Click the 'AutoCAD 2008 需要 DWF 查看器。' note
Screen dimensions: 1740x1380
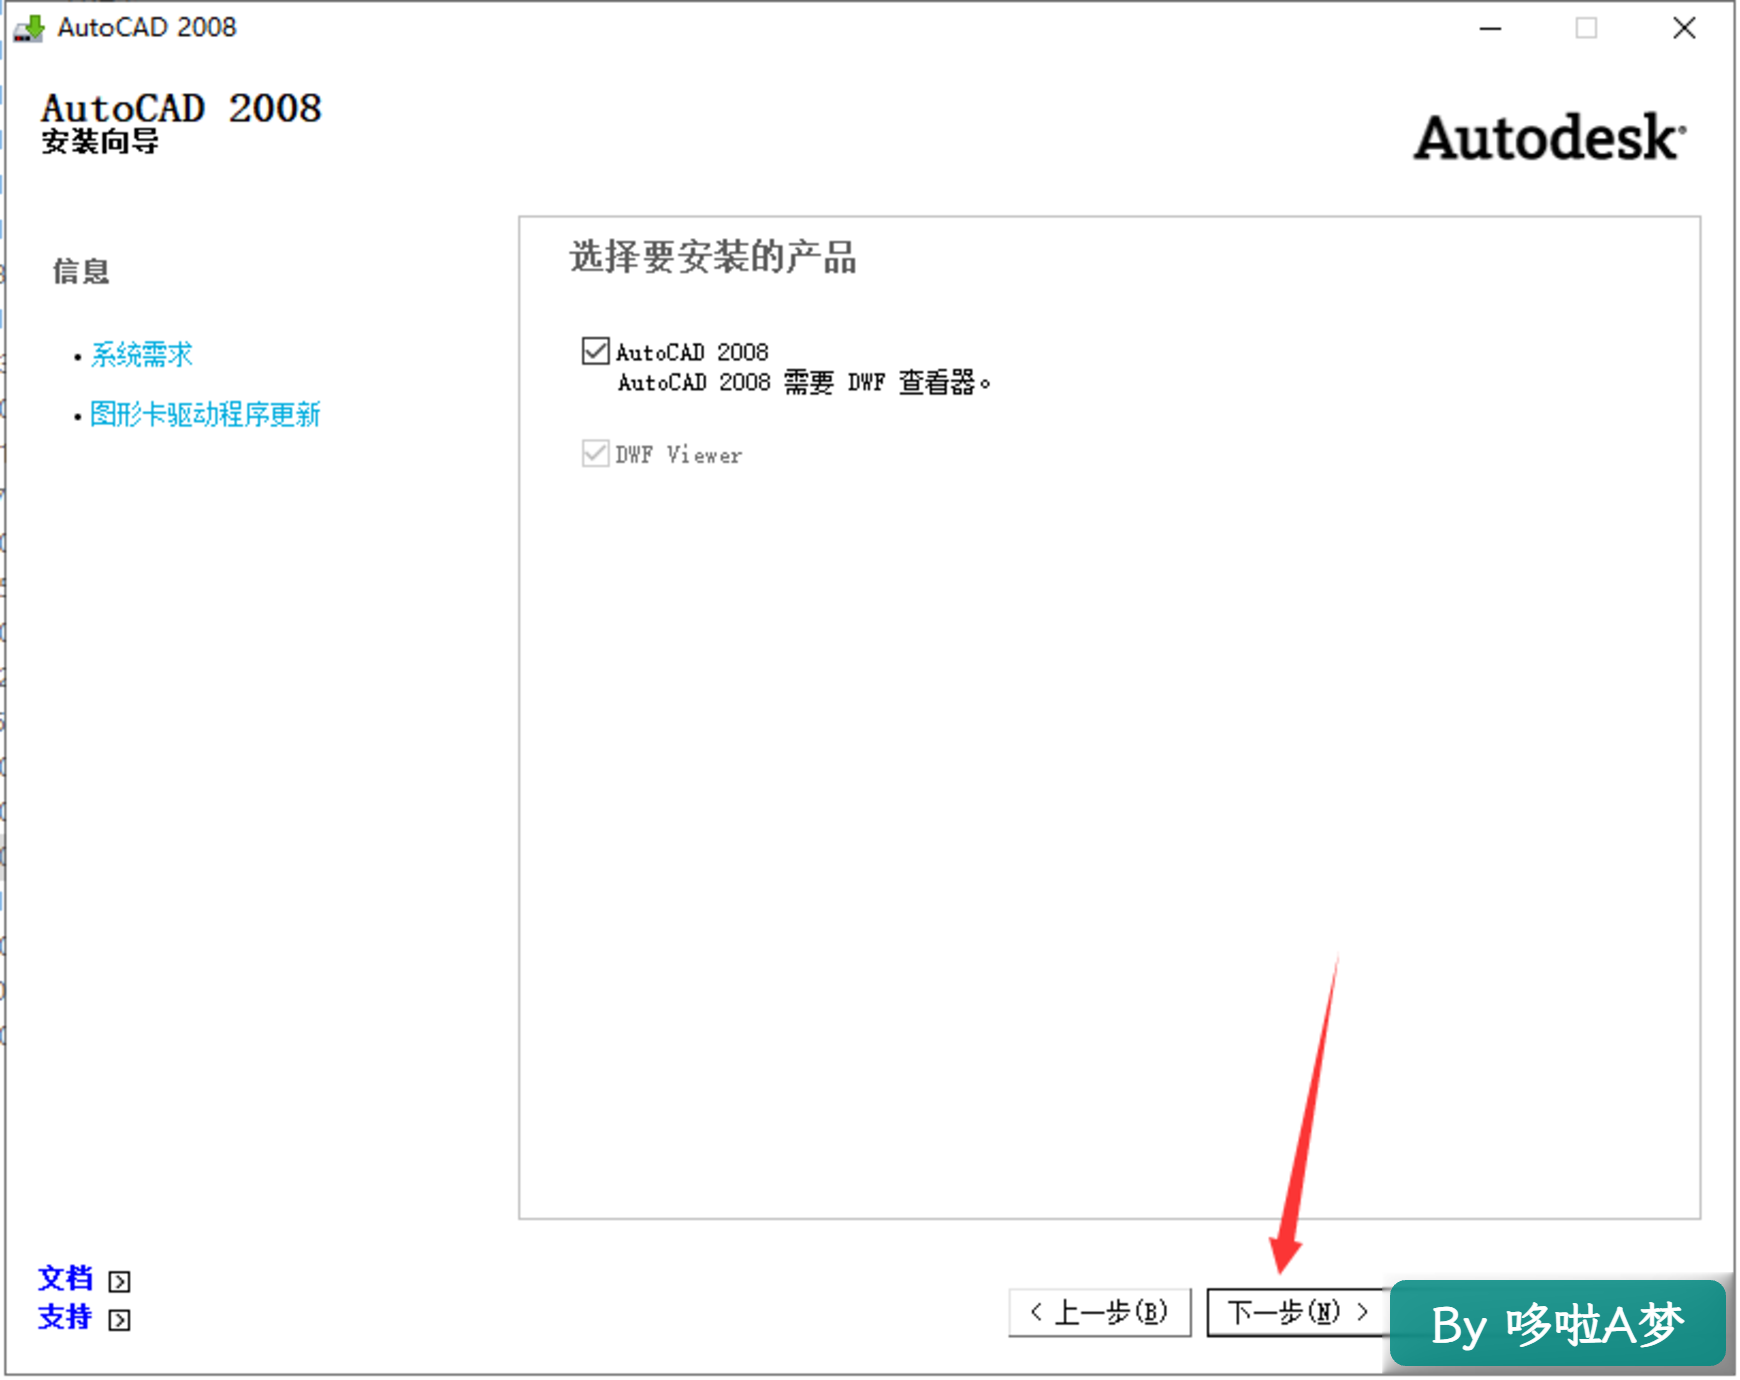tap(804, 382)
